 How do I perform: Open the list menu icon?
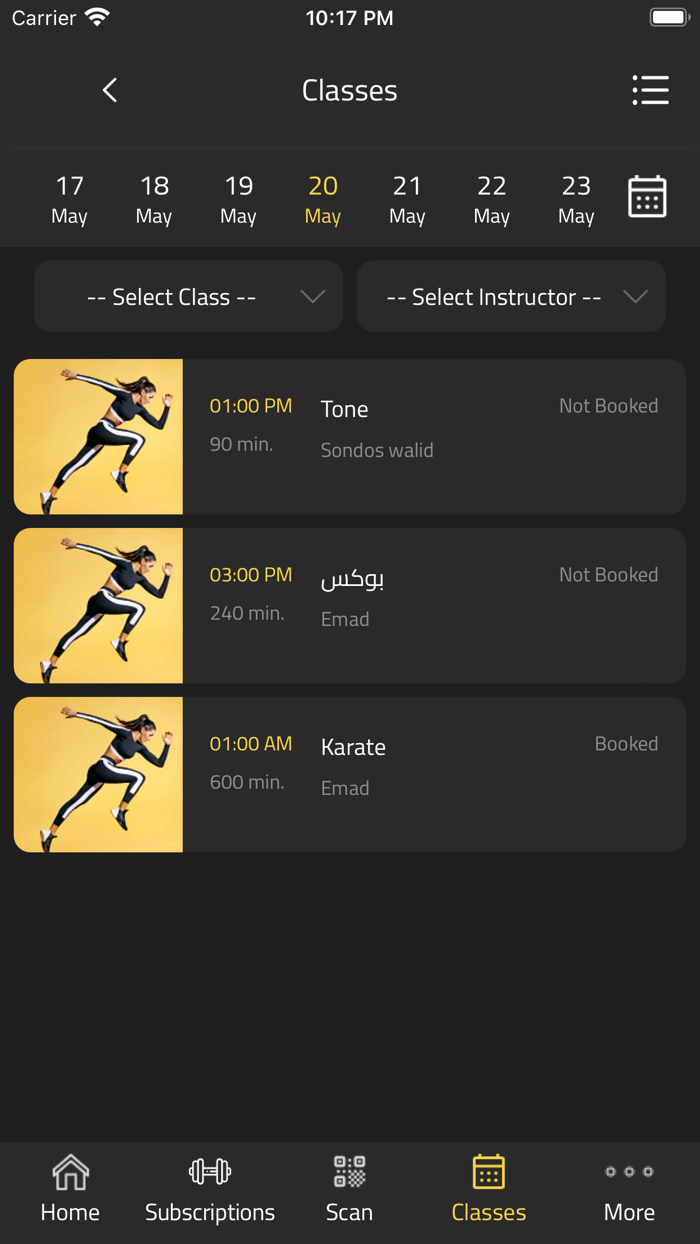(650, 90)
